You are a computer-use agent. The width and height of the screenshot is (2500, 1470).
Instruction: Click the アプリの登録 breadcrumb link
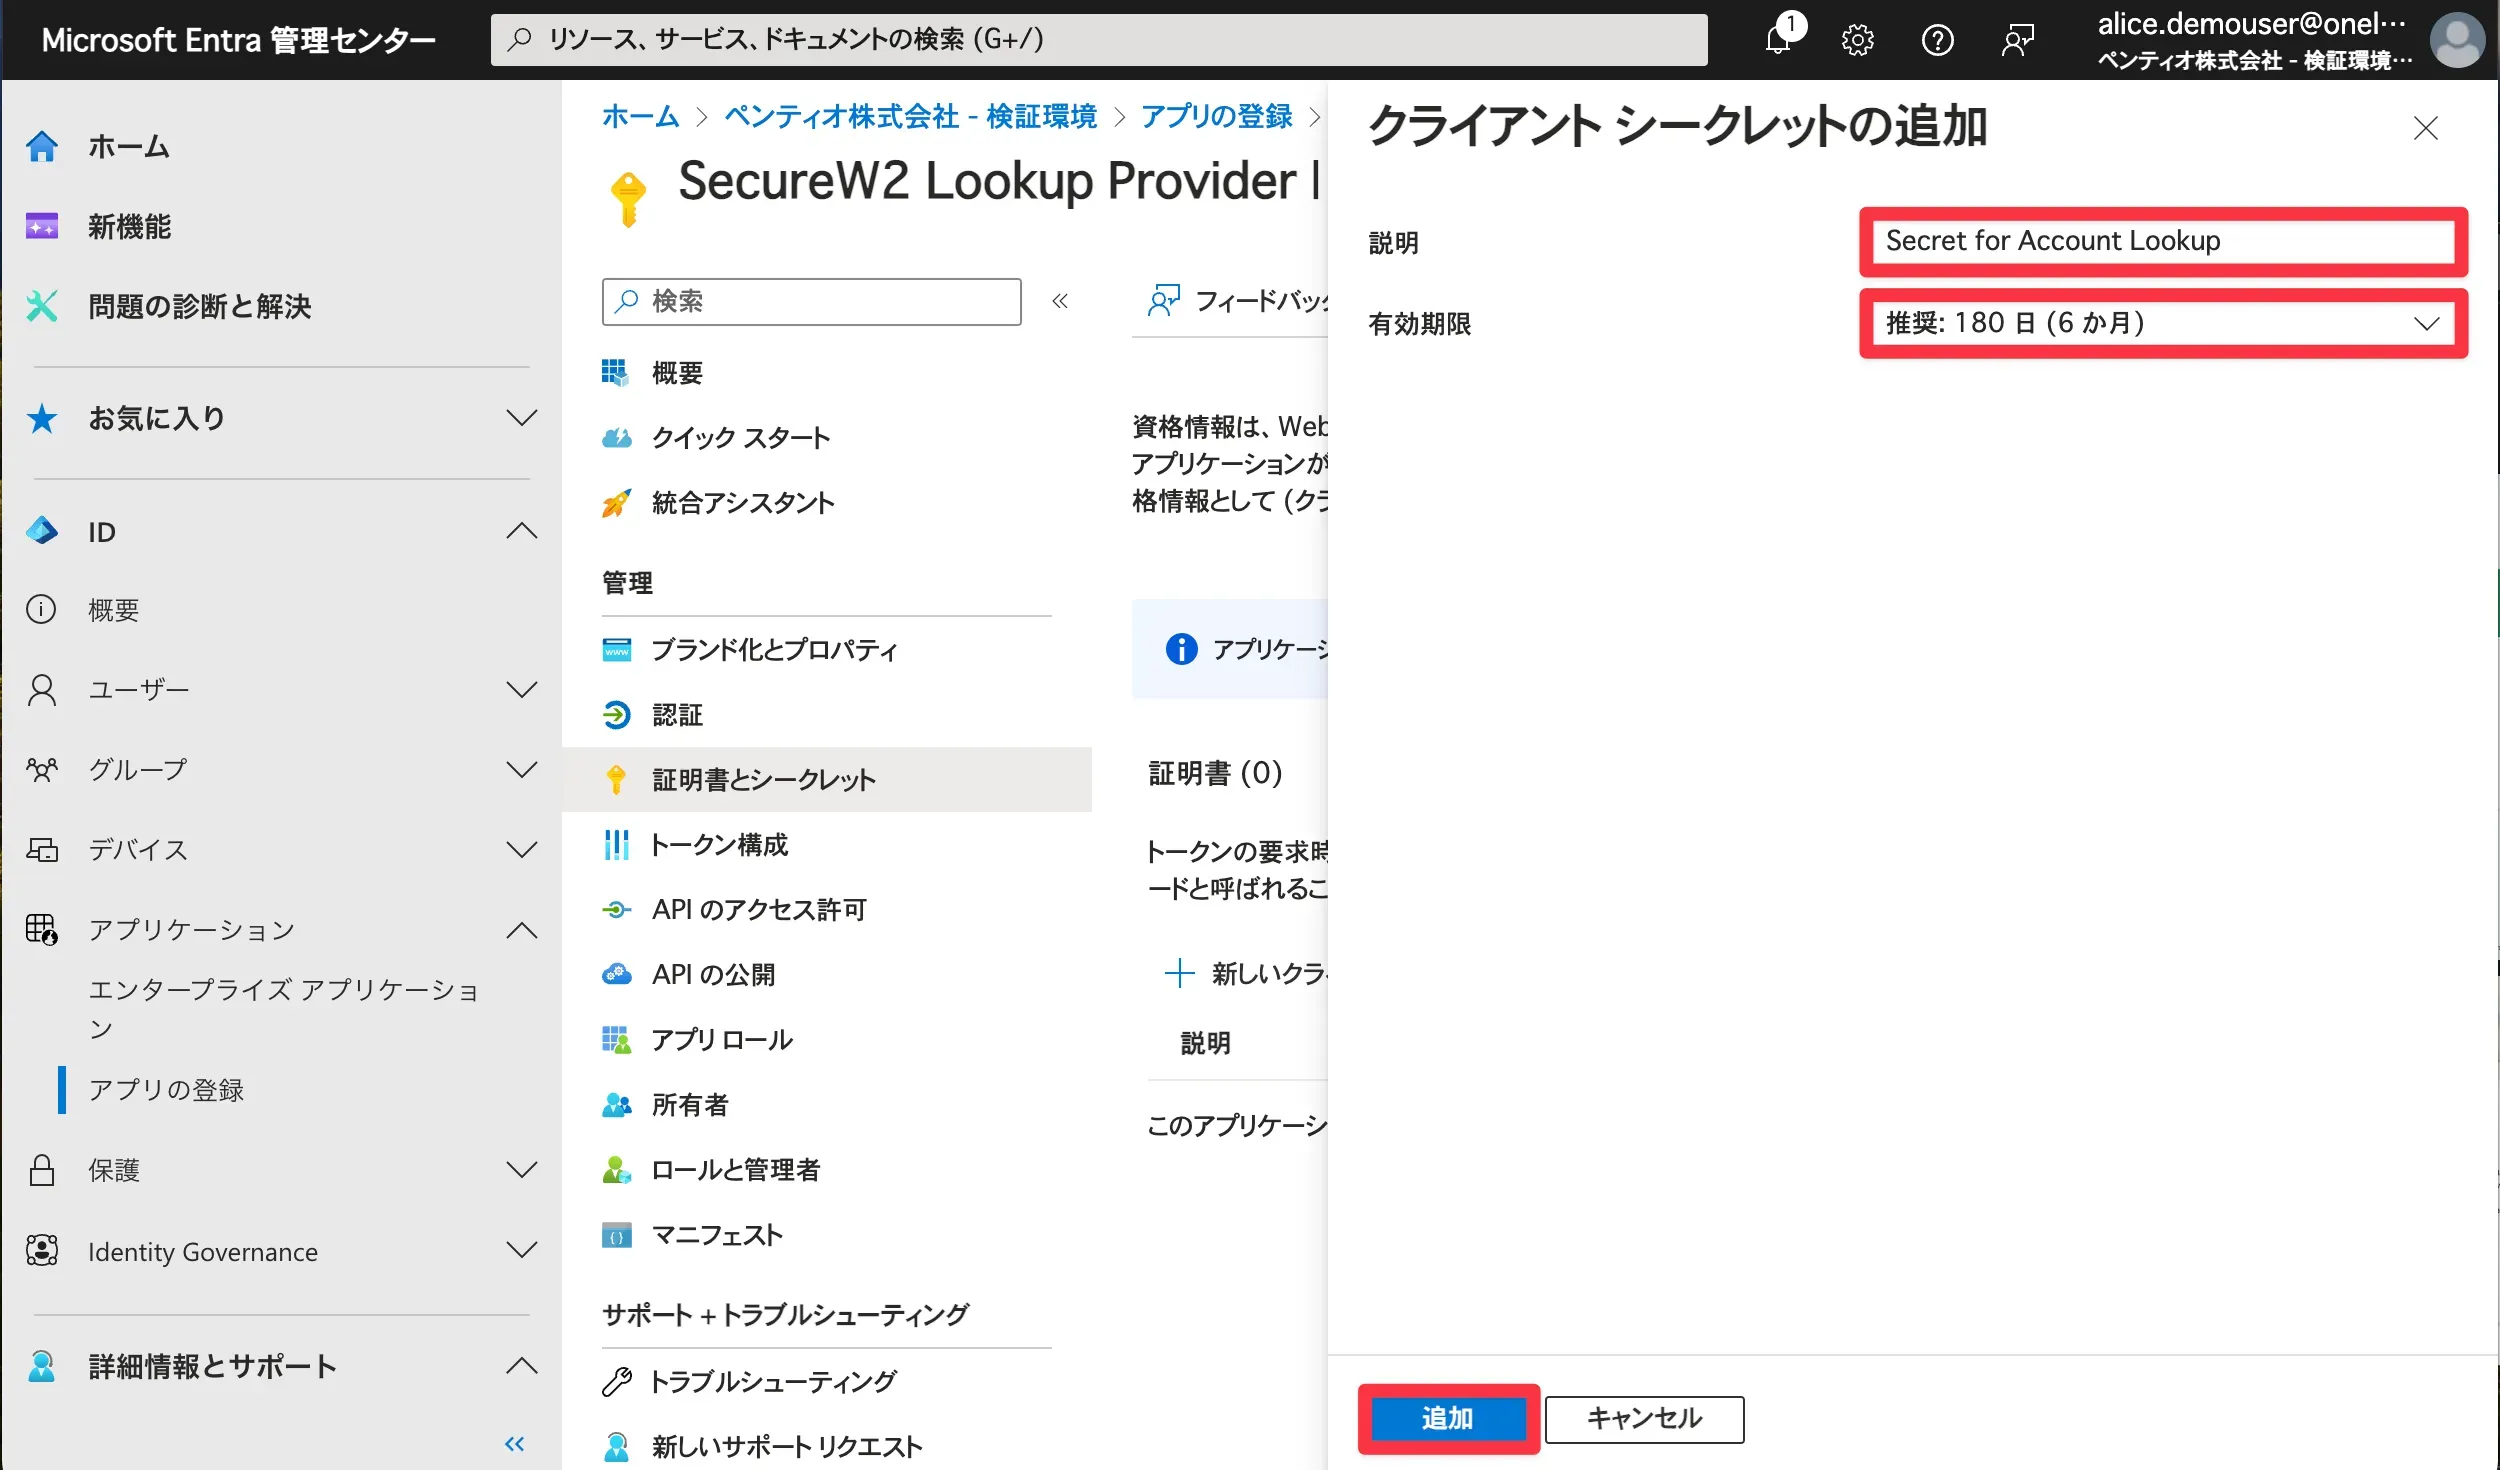click(1216, 116)
